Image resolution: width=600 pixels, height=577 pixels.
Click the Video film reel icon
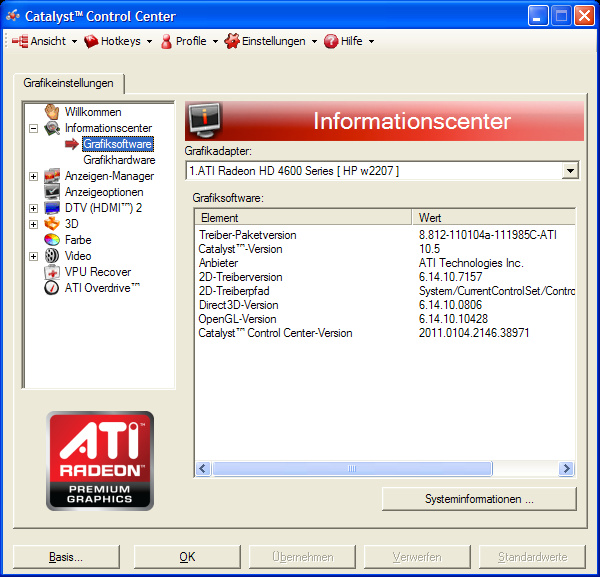pyautogui.click(x=52, y=256)
